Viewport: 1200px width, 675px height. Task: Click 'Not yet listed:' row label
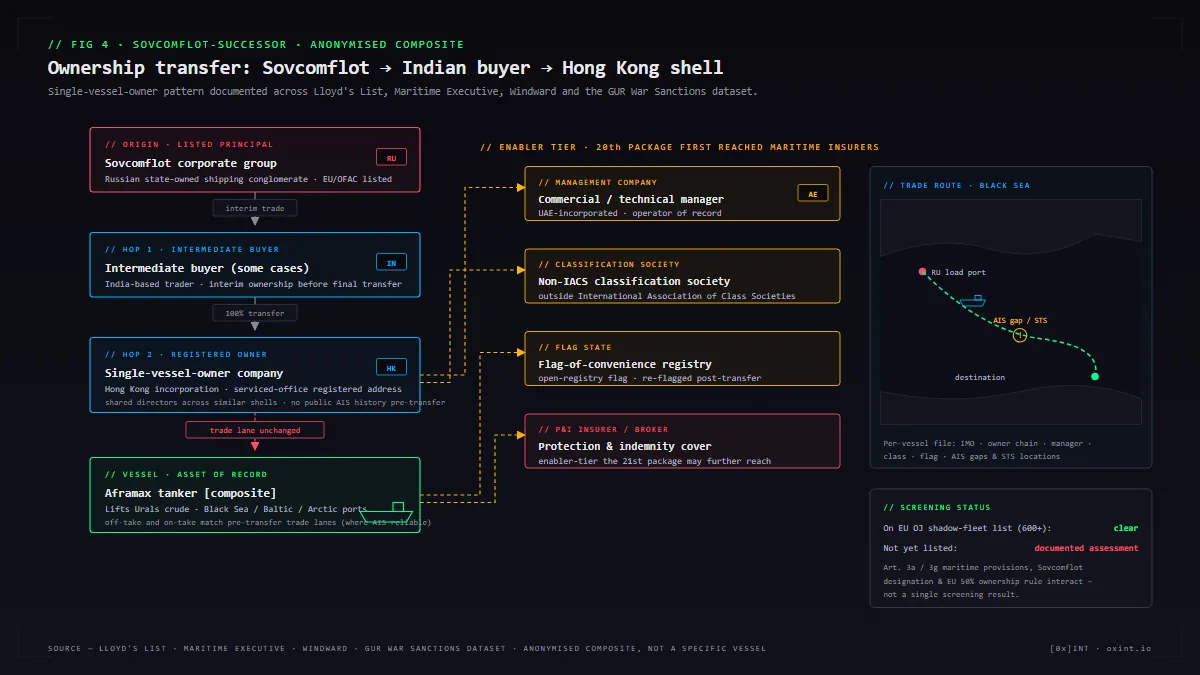[x=920, y=548]
